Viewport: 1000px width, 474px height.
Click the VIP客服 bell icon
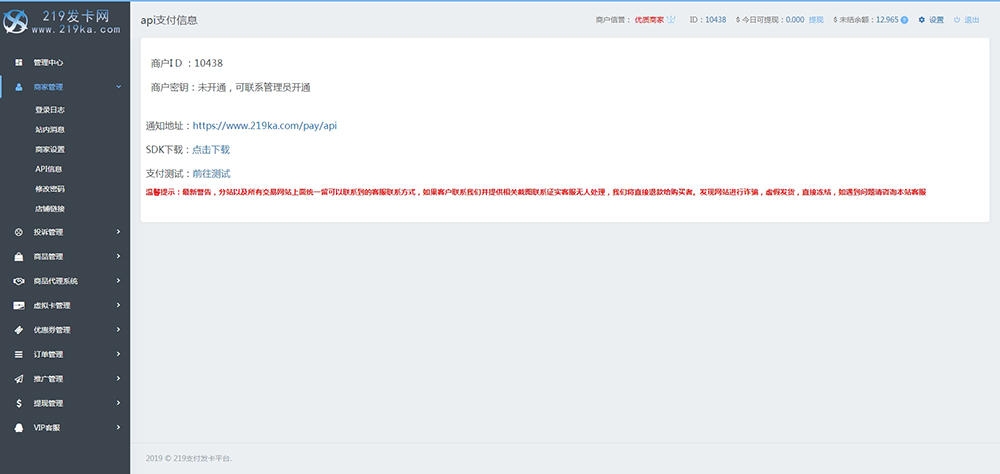[x=19, y=428]
